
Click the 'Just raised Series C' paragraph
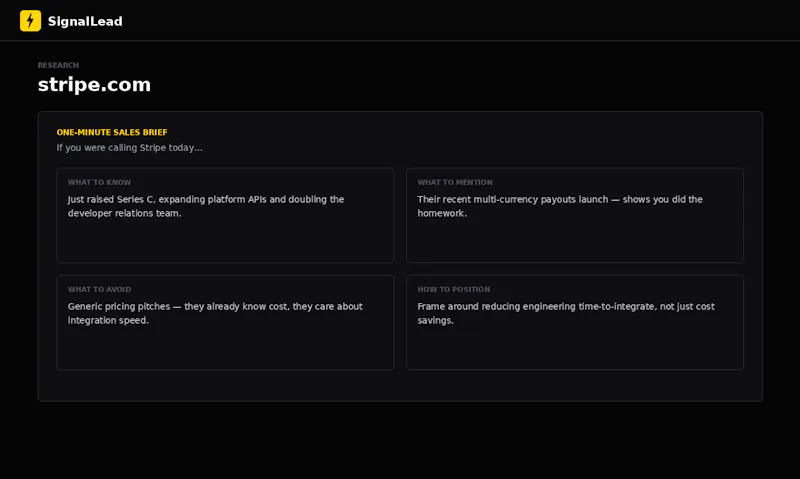pos(206,206)
